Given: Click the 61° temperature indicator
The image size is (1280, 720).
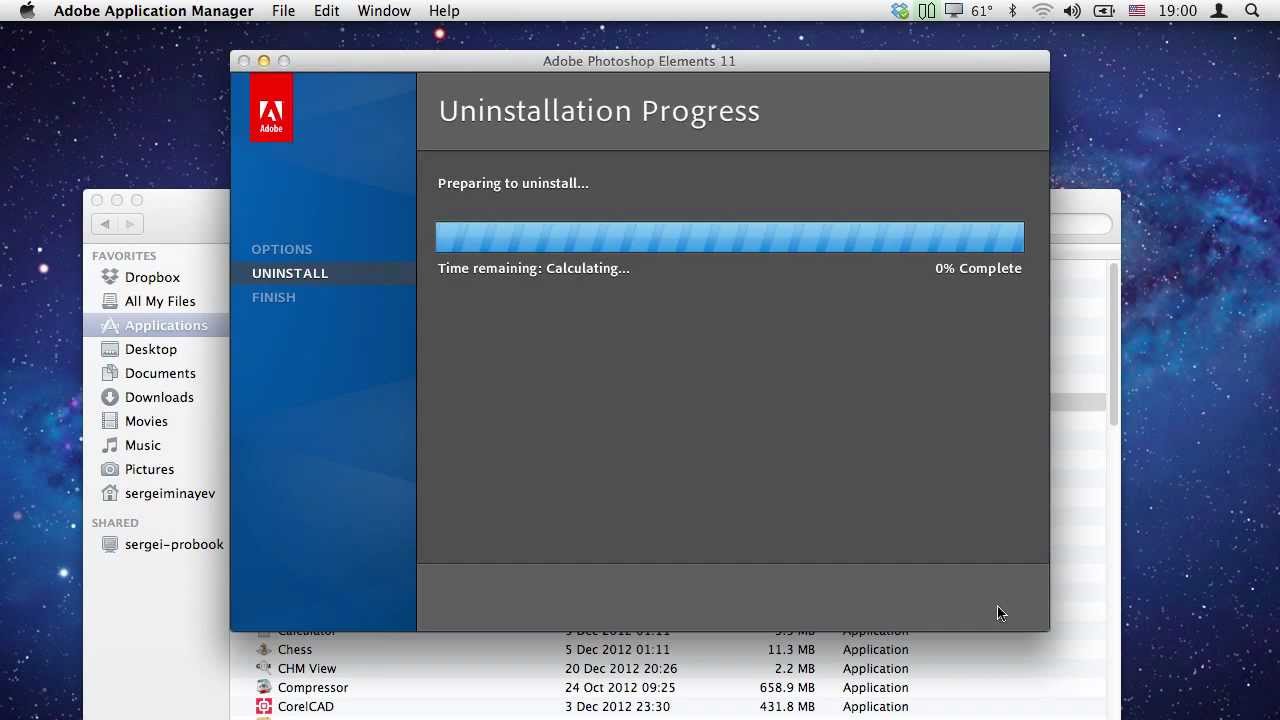Looking at the screenshot, I should tap(982, 11).
